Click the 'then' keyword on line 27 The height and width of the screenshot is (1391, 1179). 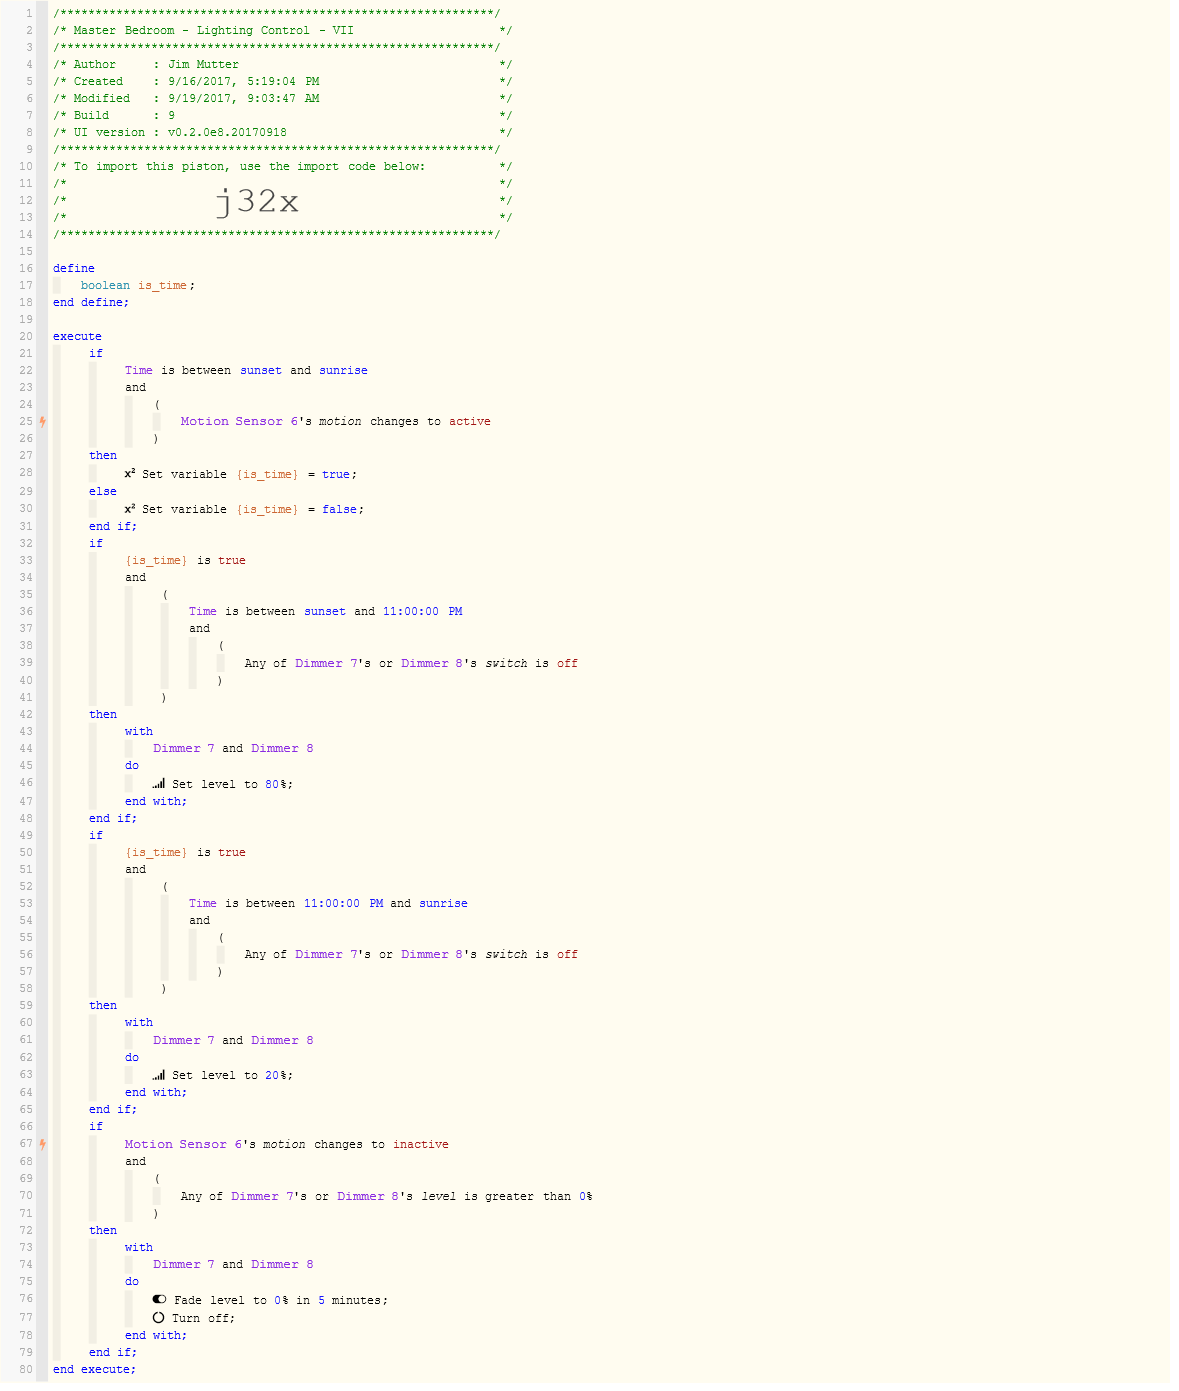click(x=103, y=455)
